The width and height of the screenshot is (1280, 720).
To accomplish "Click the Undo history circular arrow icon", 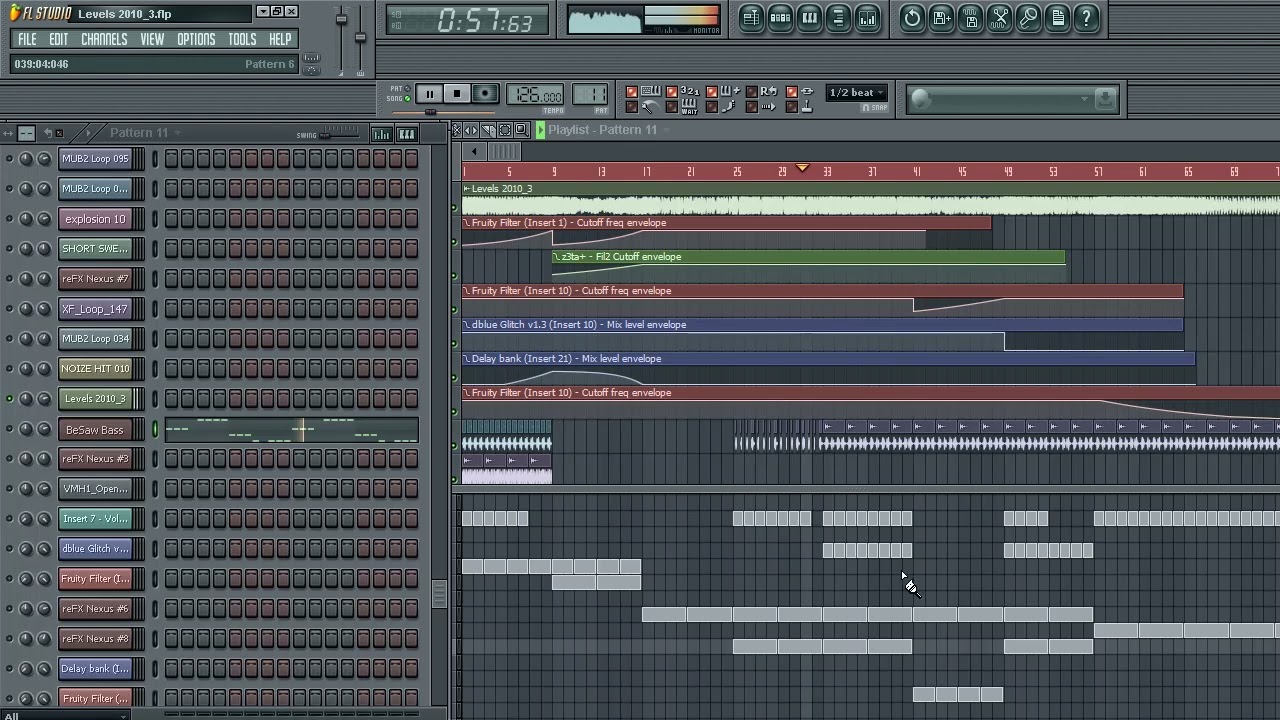I will click(912, 18).
